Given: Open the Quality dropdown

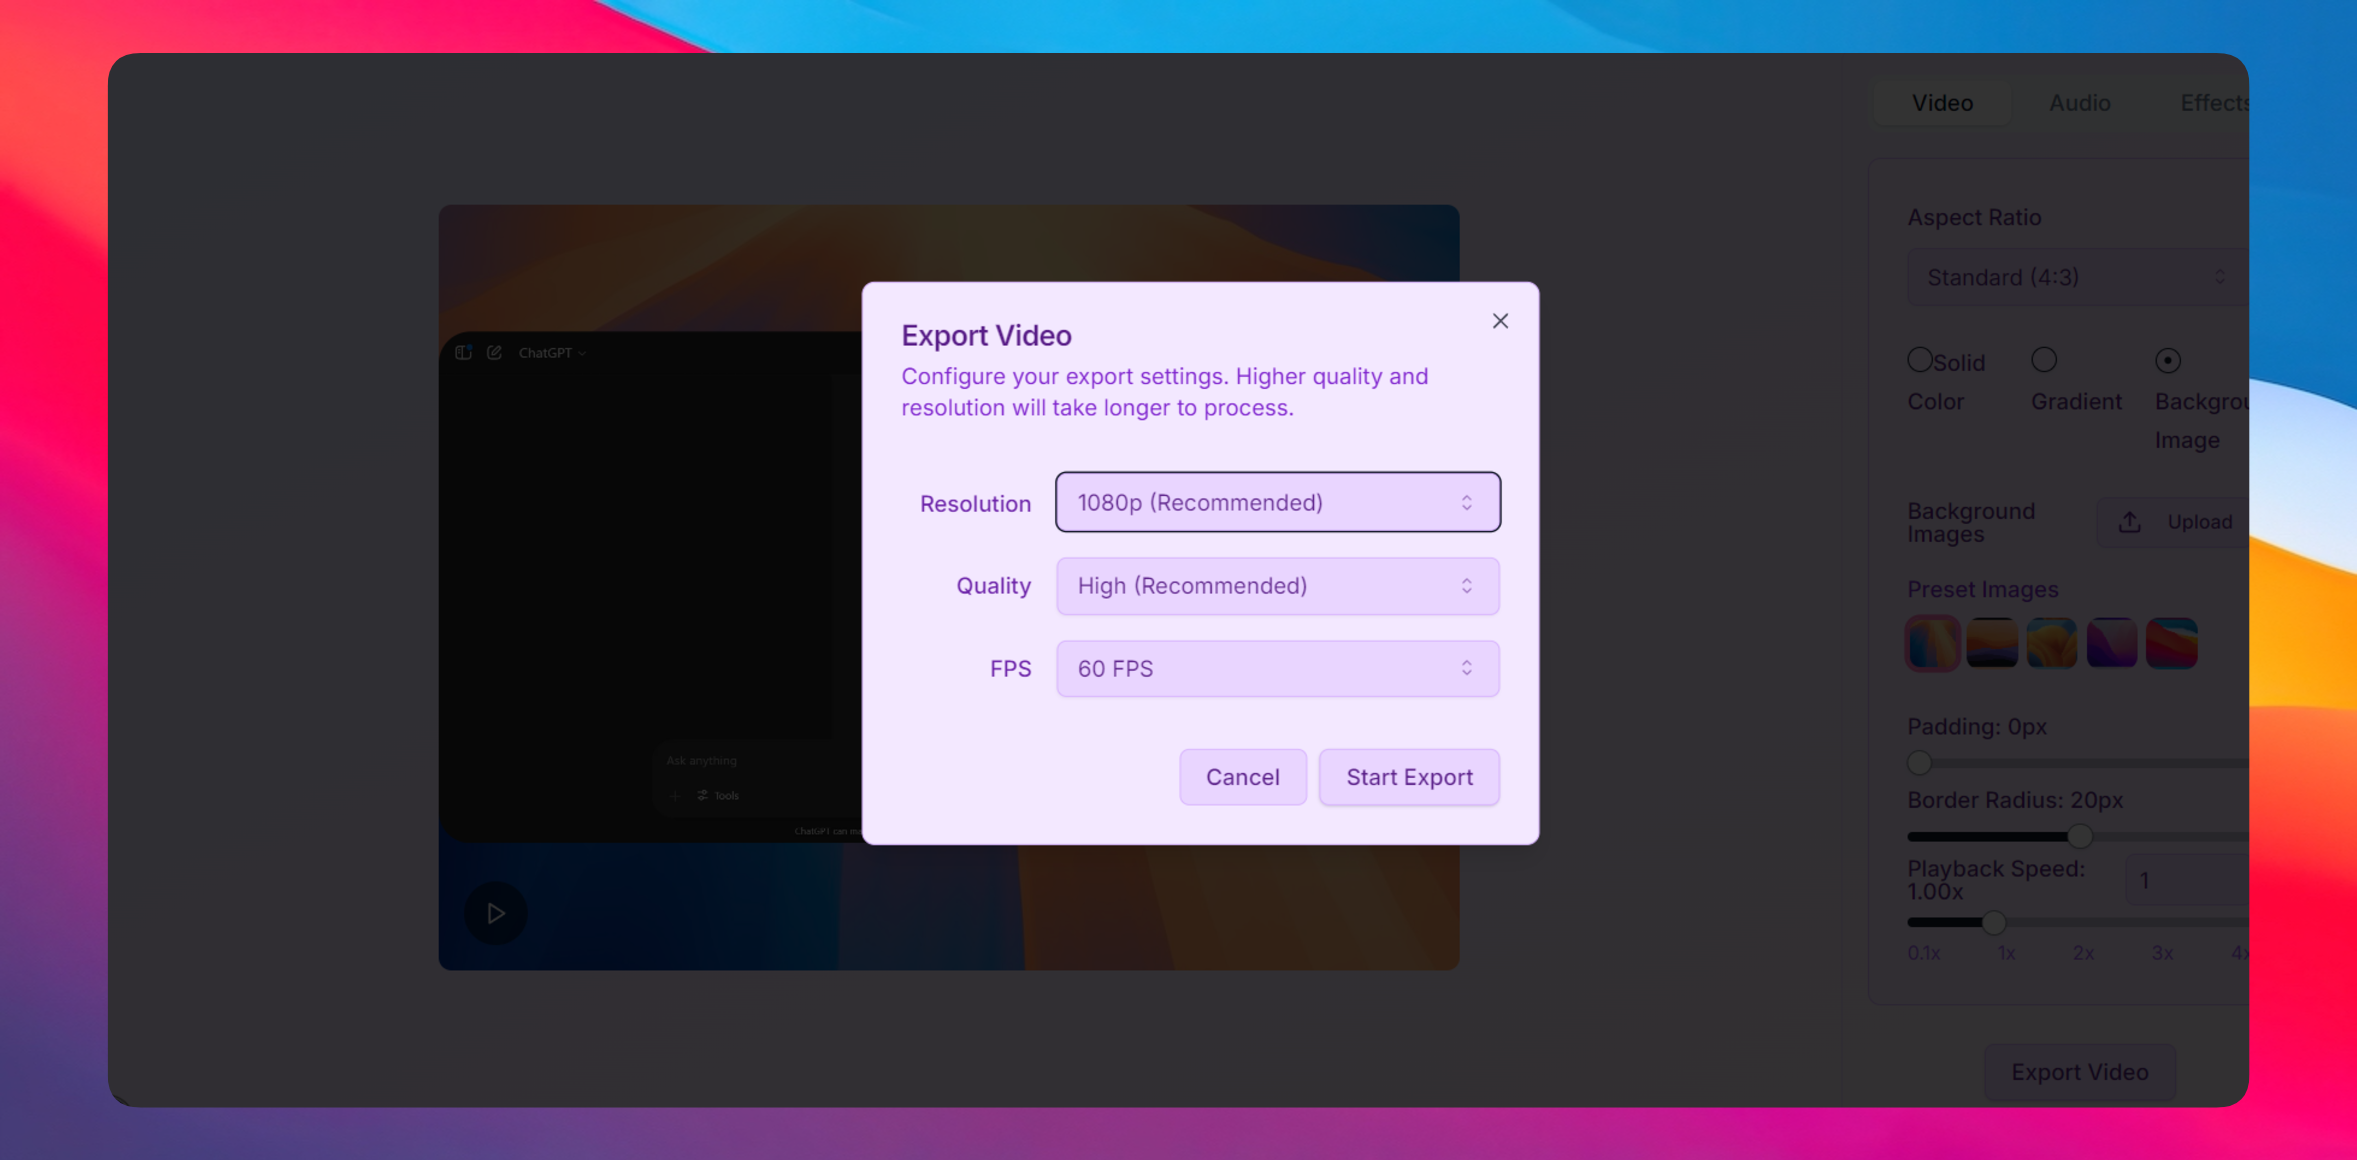Looking at the screenshot, I should 1277,586.
